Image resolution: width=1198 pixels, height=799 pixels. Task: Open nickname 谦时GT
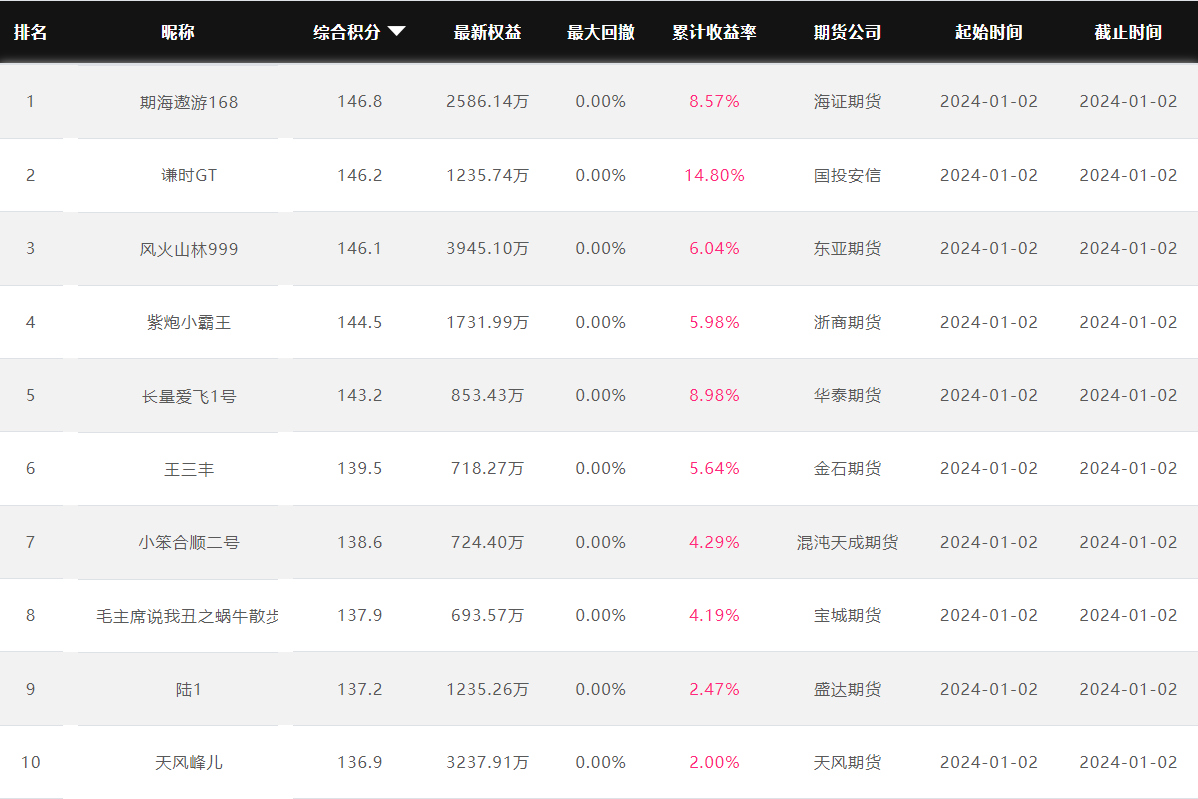coord(189,175)
